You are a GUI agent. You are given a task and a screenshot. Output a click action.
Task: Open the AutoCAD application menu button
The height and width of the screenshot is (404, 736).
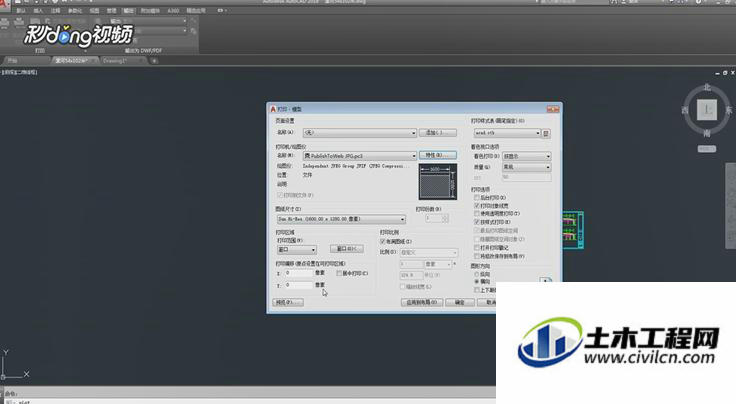click(x=4, y=4)
